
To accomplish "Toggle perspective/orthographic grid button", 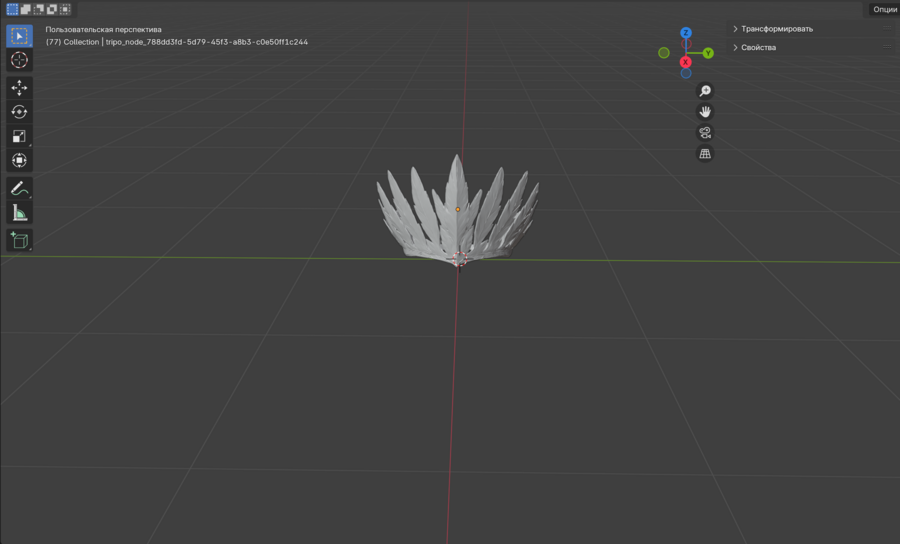I will coord(705,154).
